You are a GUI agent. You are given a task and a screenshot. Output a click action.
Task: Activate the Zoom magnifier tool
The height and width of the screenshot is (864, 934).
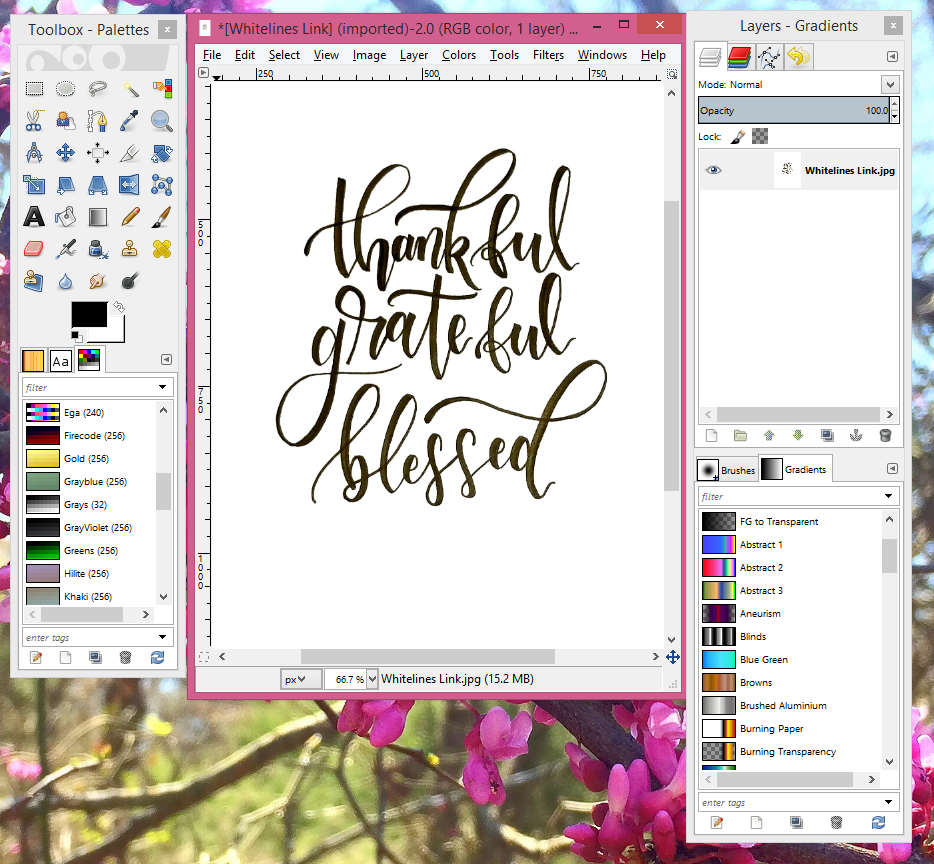pos(162,122)
